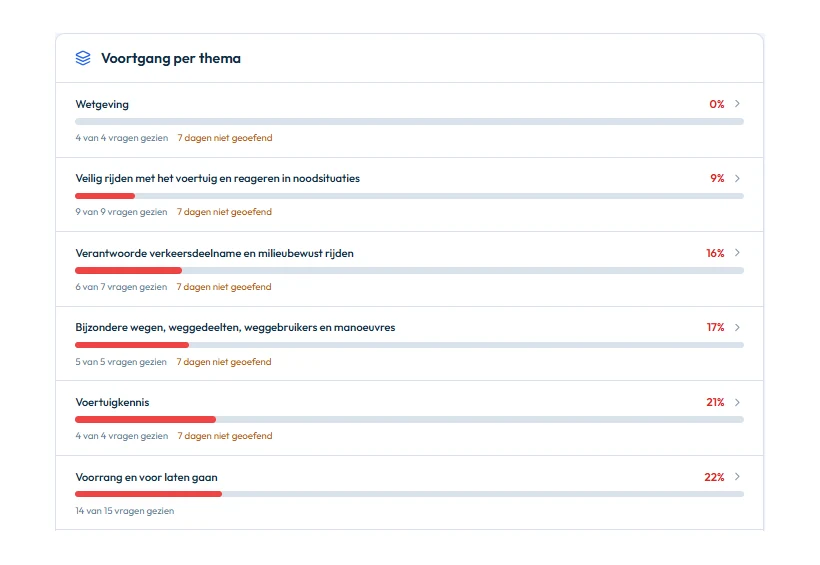Click the 21% score for Voertuigkennis

click(715, 402)
